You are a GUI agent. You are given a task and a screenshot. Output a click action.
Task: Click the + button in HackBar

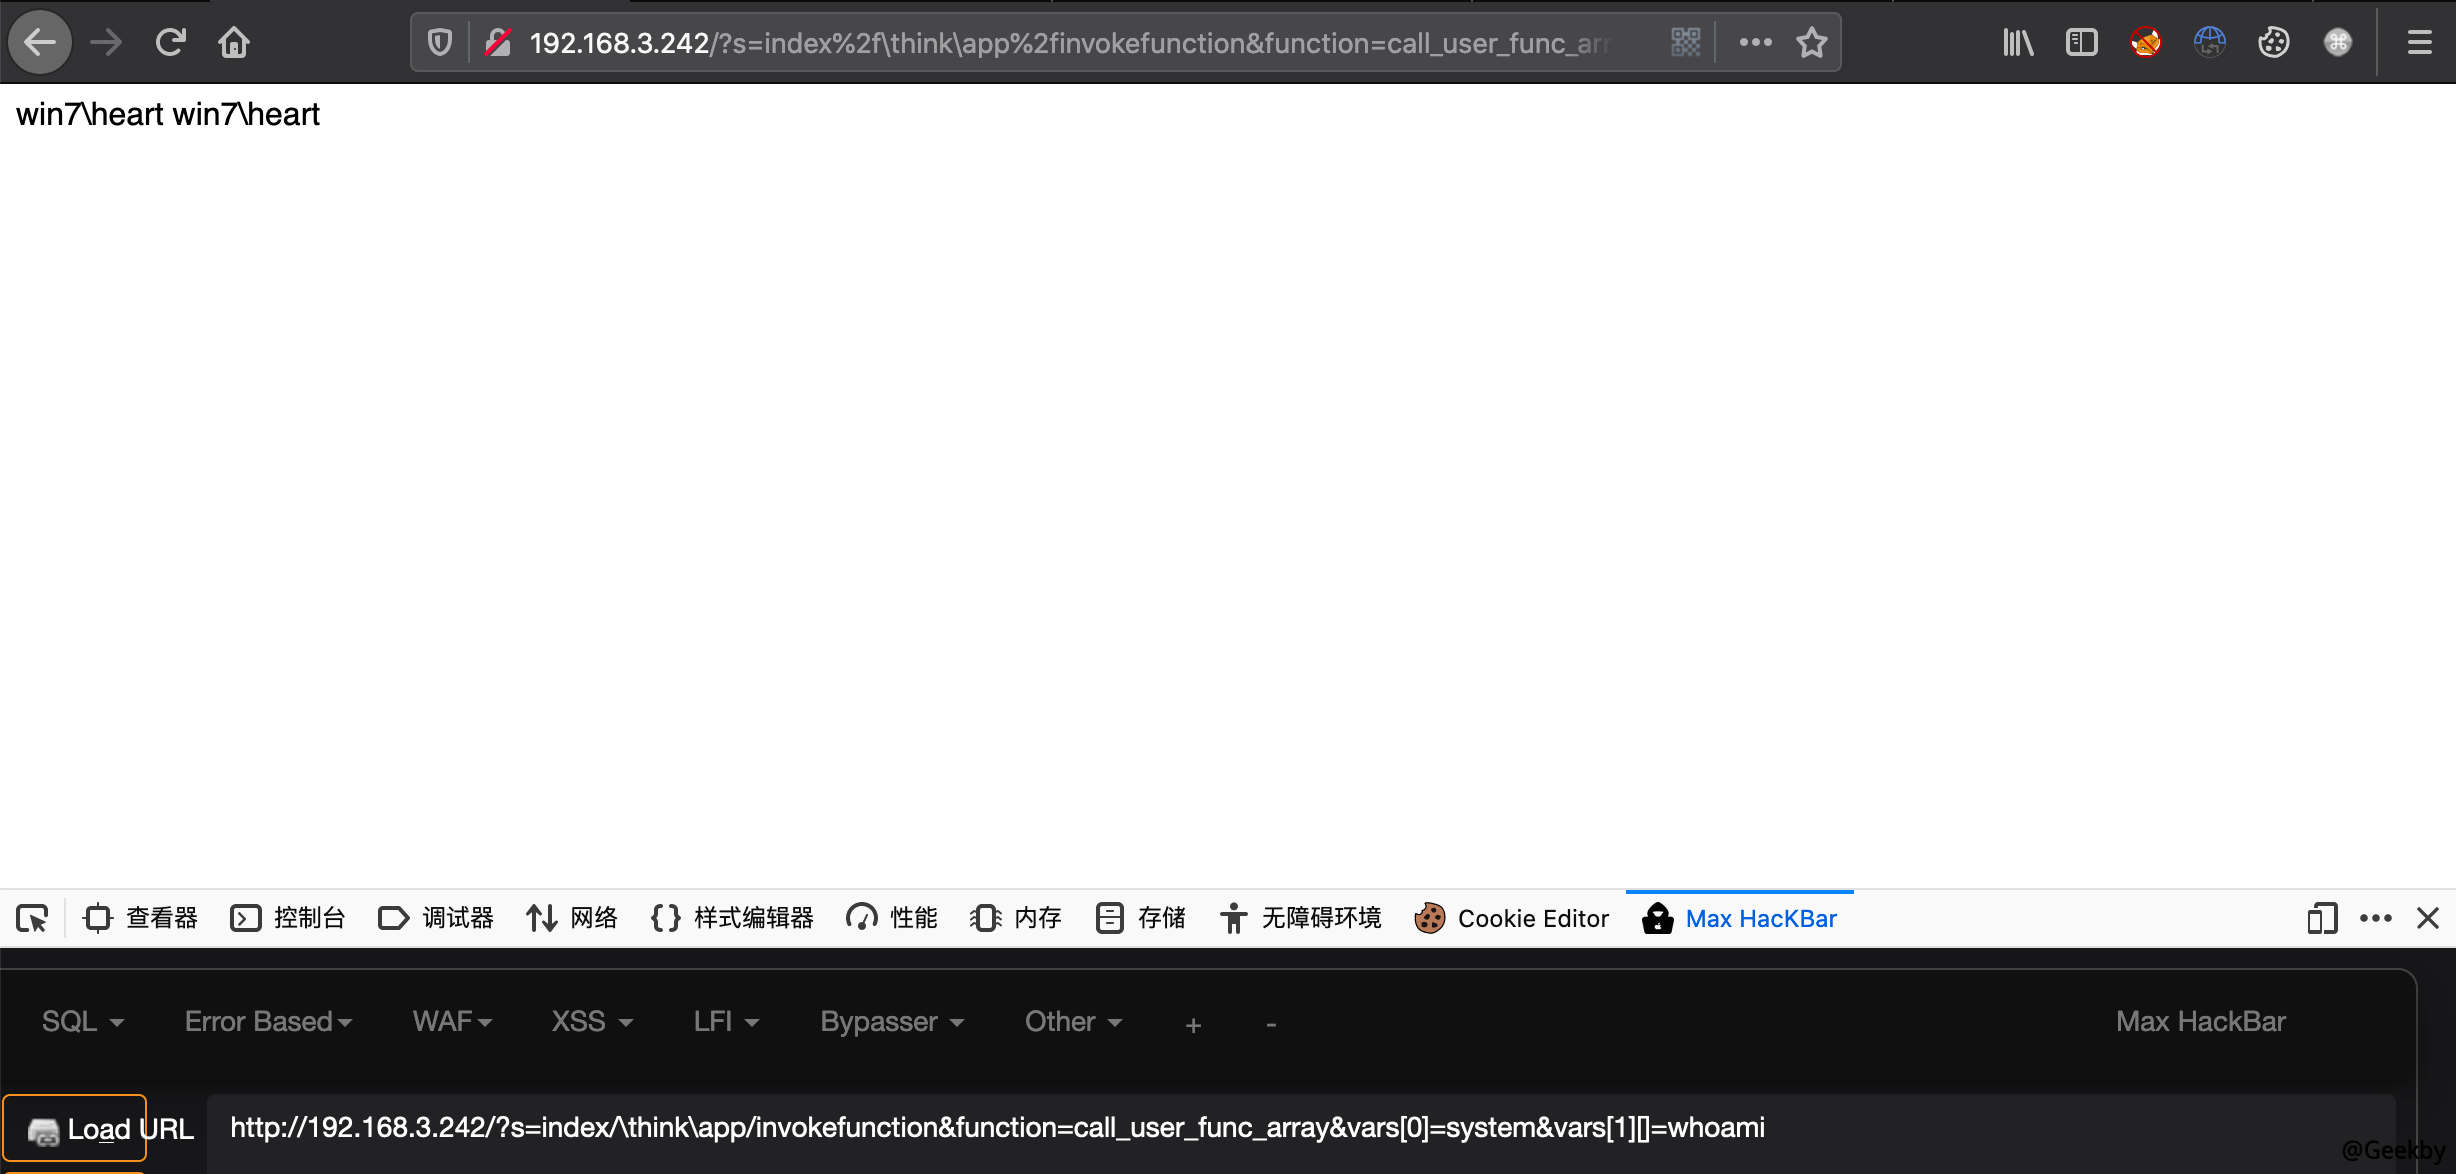tap(1193, 1024)
